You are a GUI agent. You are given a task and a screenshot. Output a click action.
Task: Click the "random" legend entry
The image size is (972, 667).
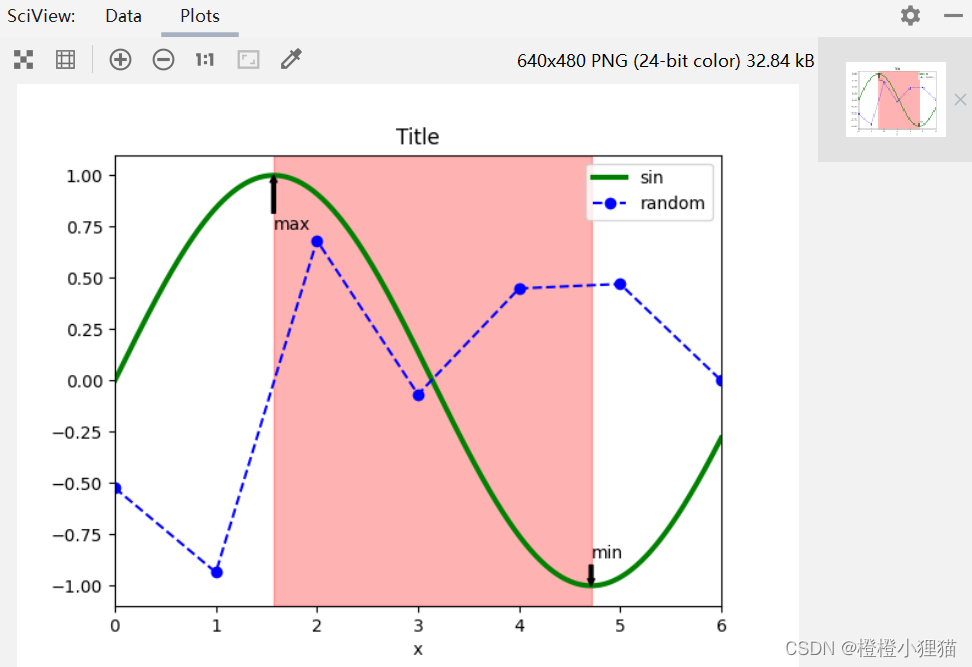click(672, 203)
